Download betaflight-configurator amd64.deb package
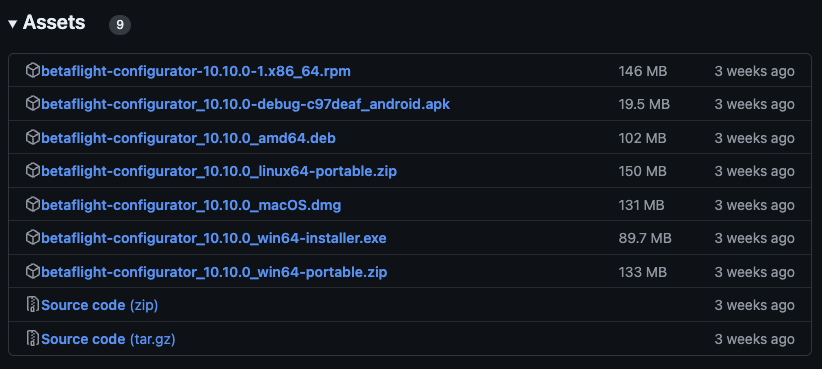822x369 pixels. 188,138
